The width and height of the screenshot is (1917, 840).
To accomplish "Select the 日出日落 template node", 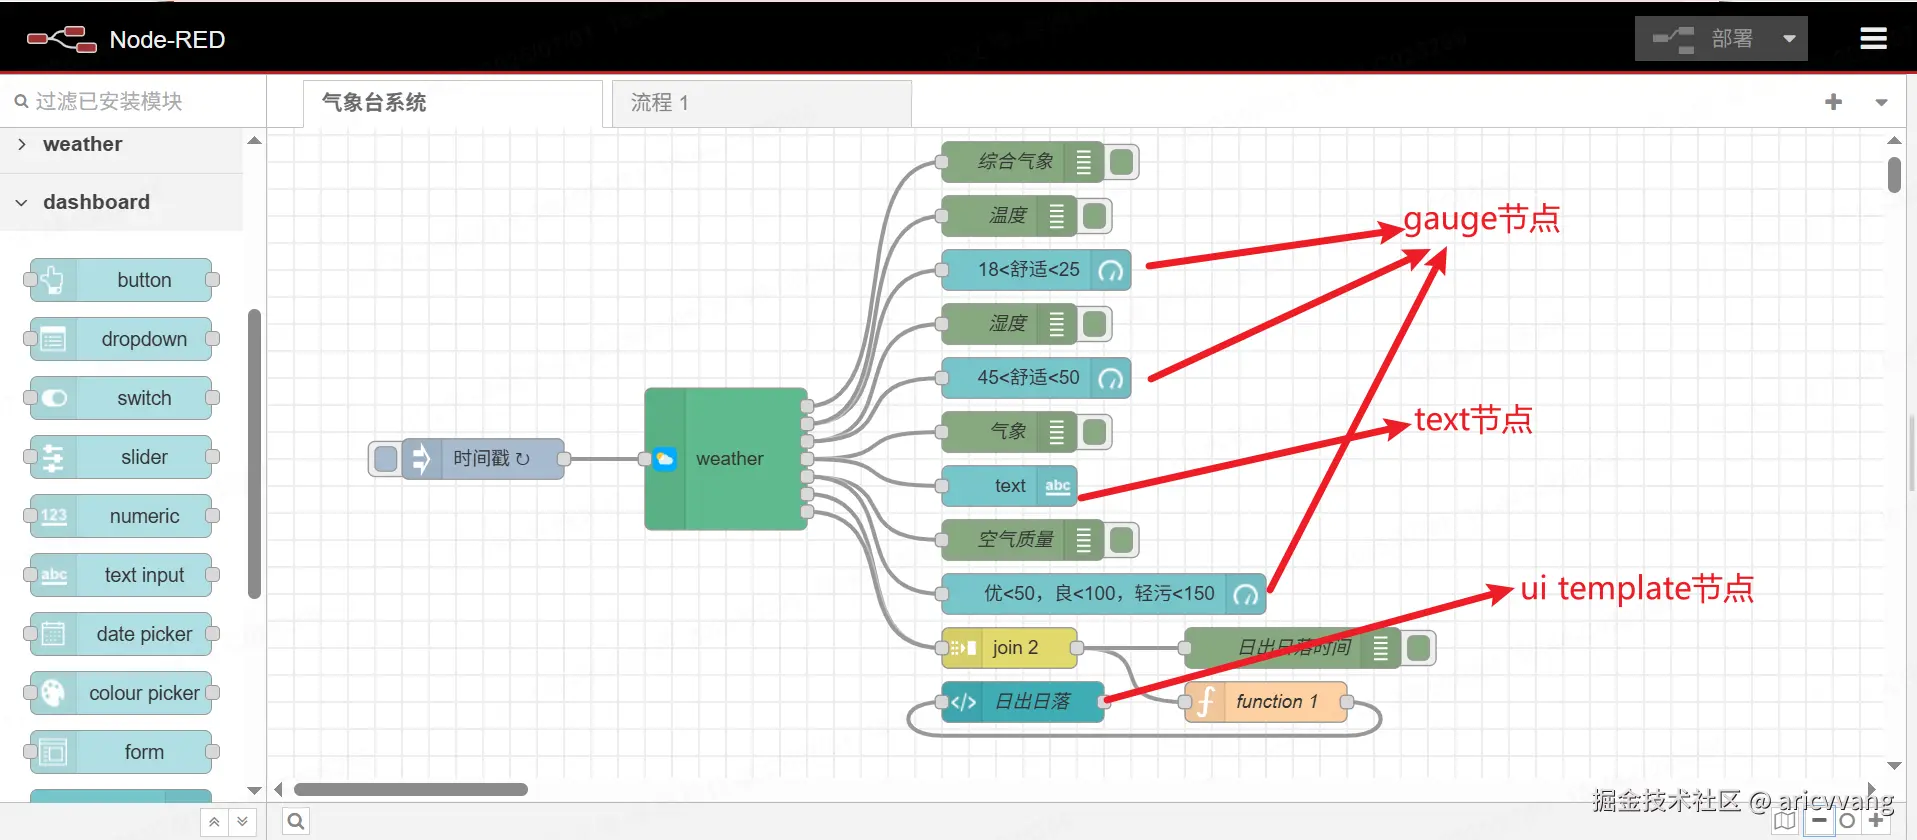I will point(1023,702).
